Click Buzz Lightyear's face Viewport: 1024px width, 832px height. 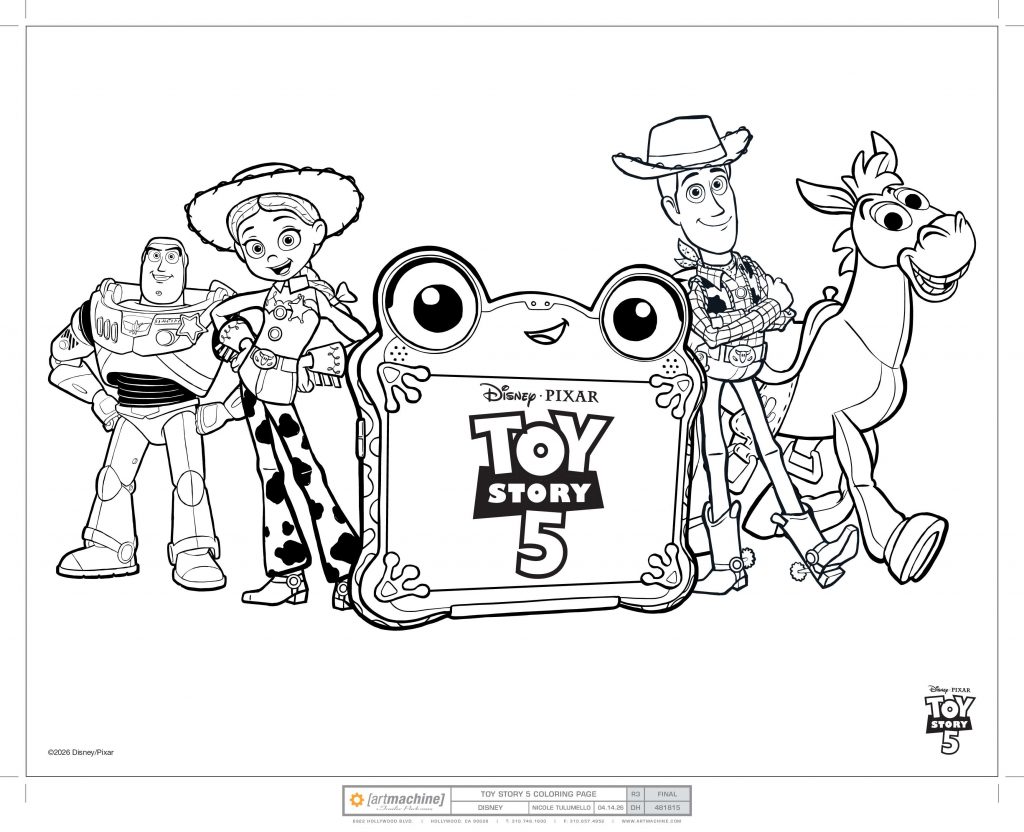click(x=161, y=267)
